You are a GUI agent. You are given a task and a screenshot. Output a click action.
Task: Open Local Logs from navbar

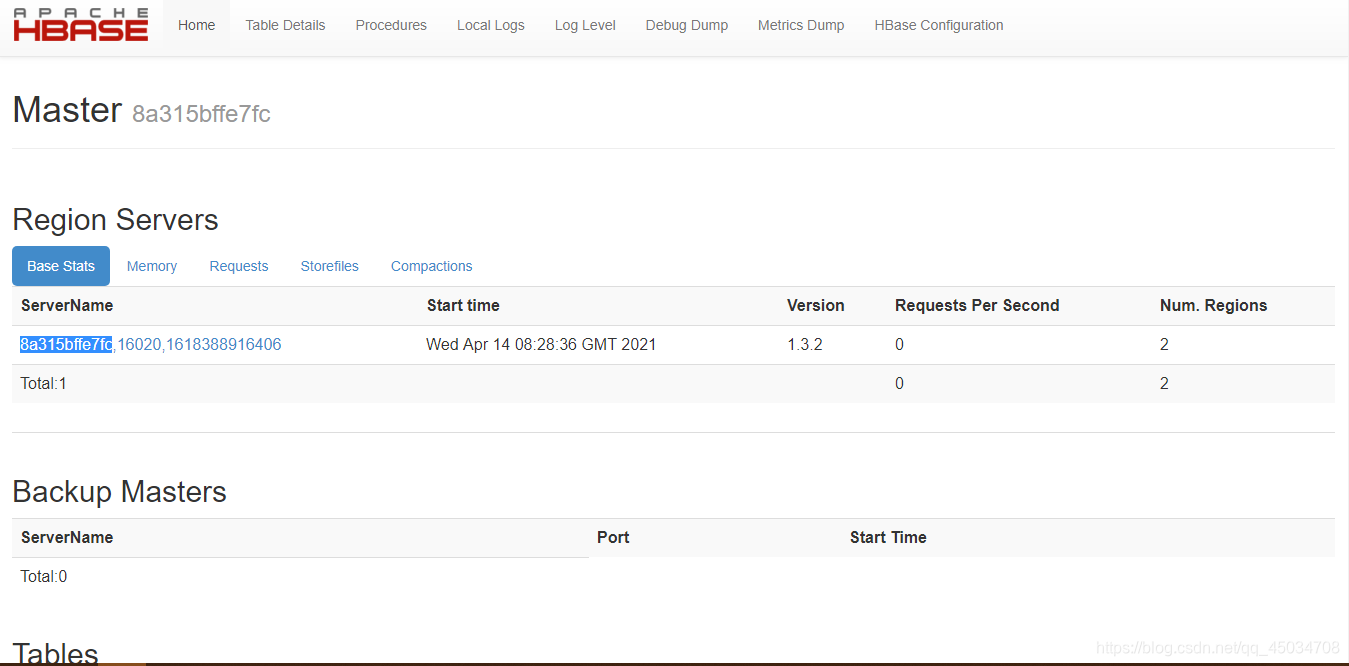[490, 25]
